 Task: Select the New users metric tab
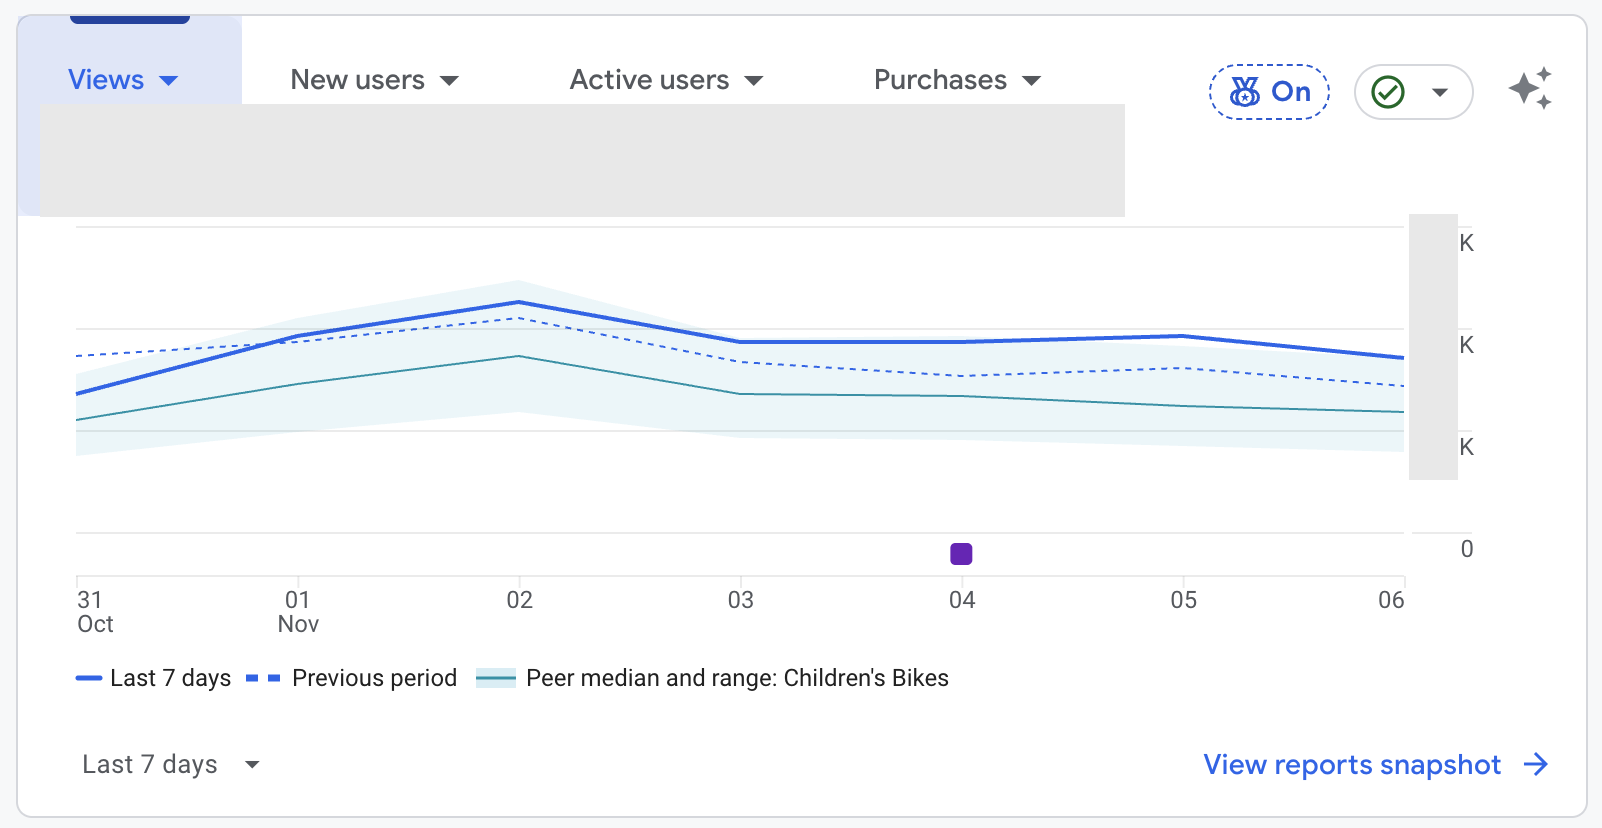(357, 80)
